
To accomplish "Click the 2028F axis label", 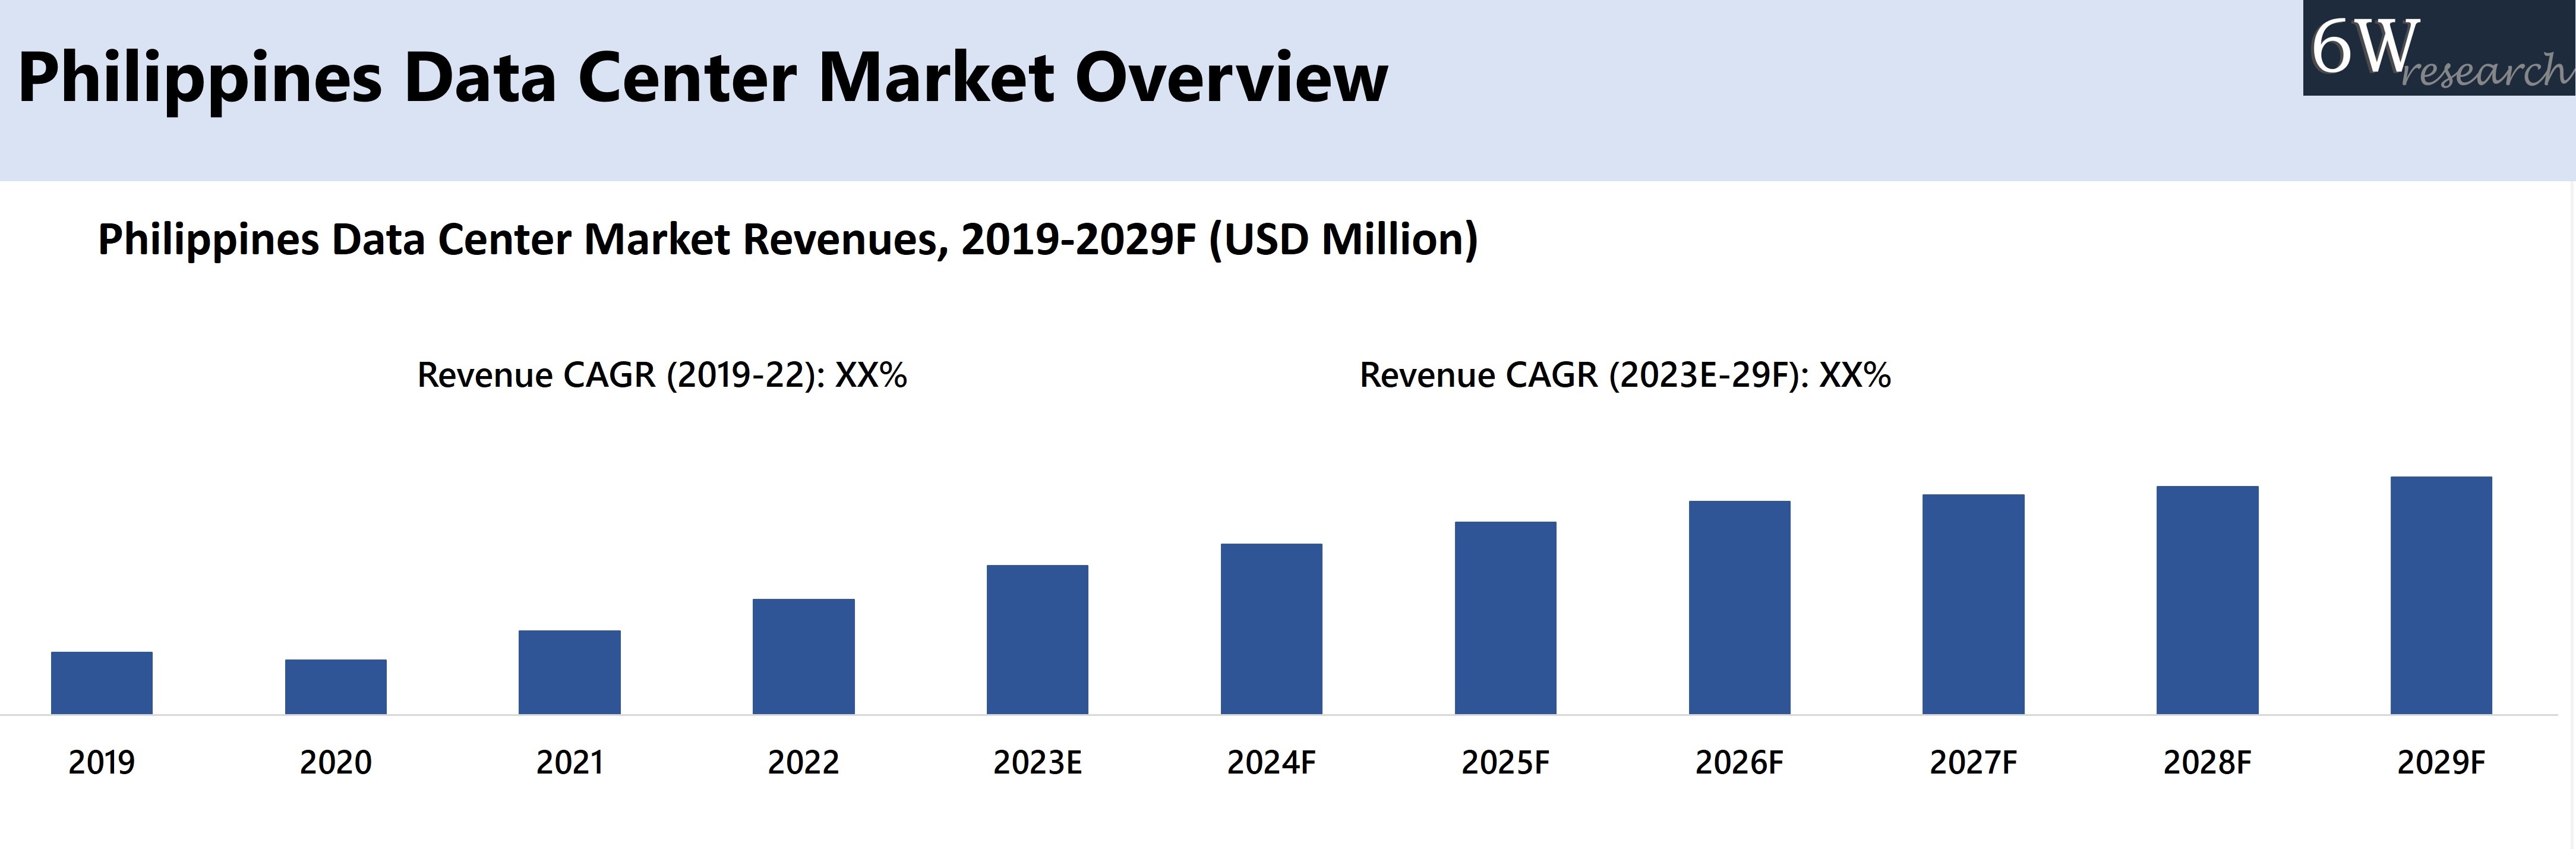I will point(2208,763).
